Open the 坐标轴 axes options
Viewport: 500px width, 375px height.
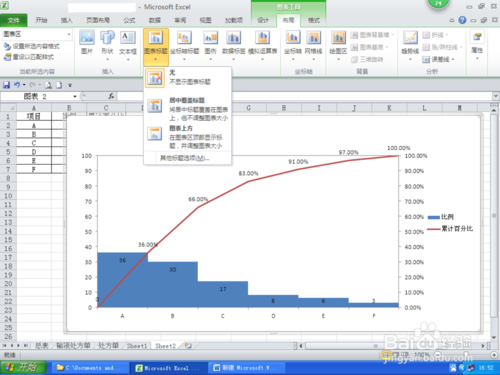(293, 45)
